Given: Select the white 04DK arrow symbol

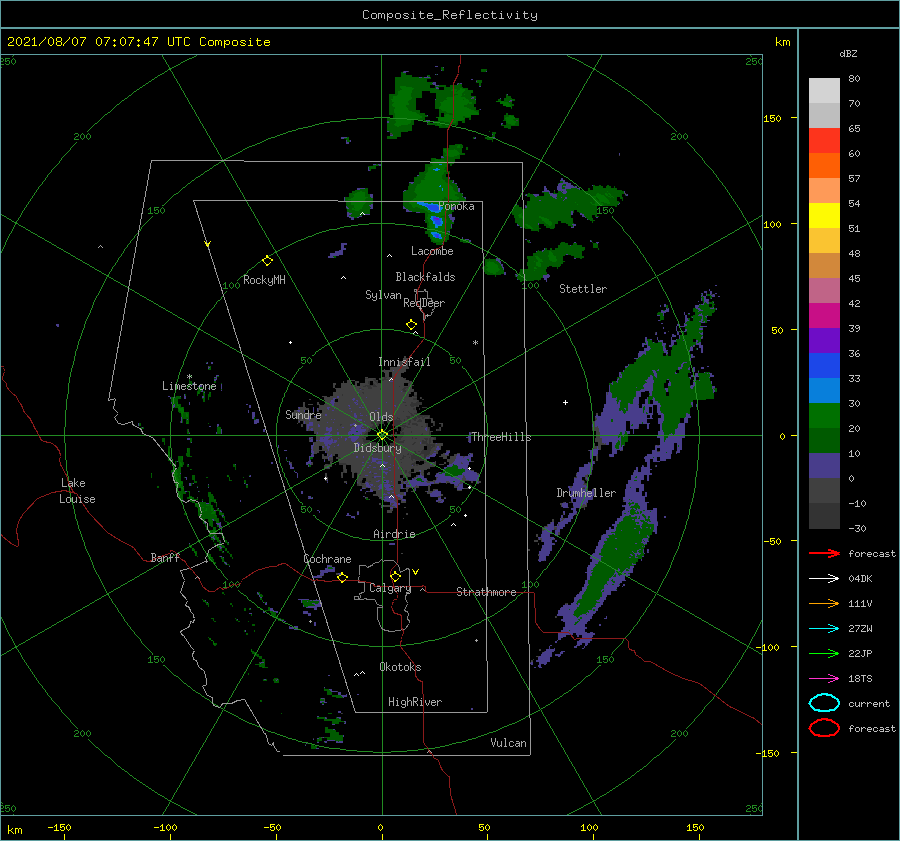Looking at the screenshot, I should [824, 578].
